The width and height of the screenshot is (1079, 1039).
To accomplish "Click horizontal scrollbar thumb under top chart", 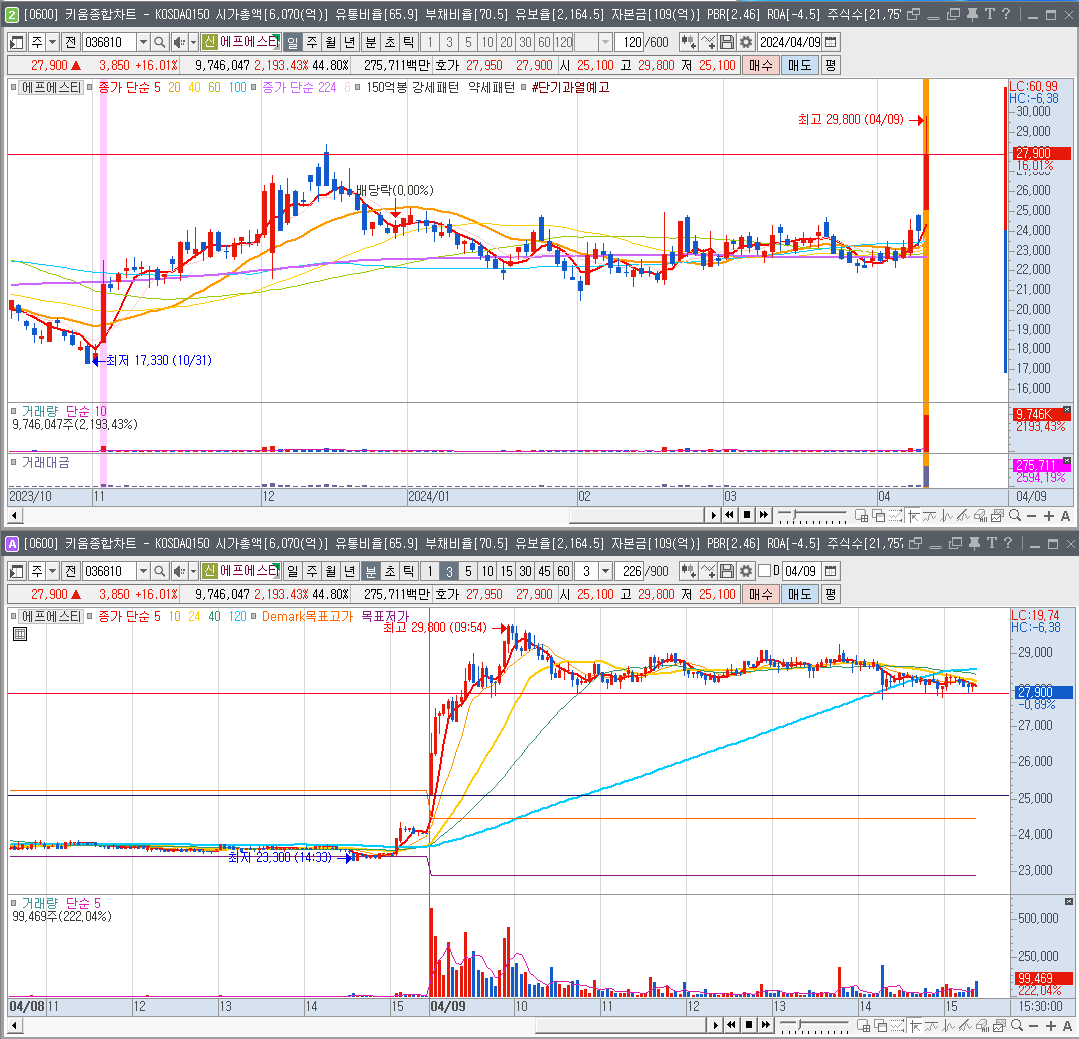I will [637, 515].
